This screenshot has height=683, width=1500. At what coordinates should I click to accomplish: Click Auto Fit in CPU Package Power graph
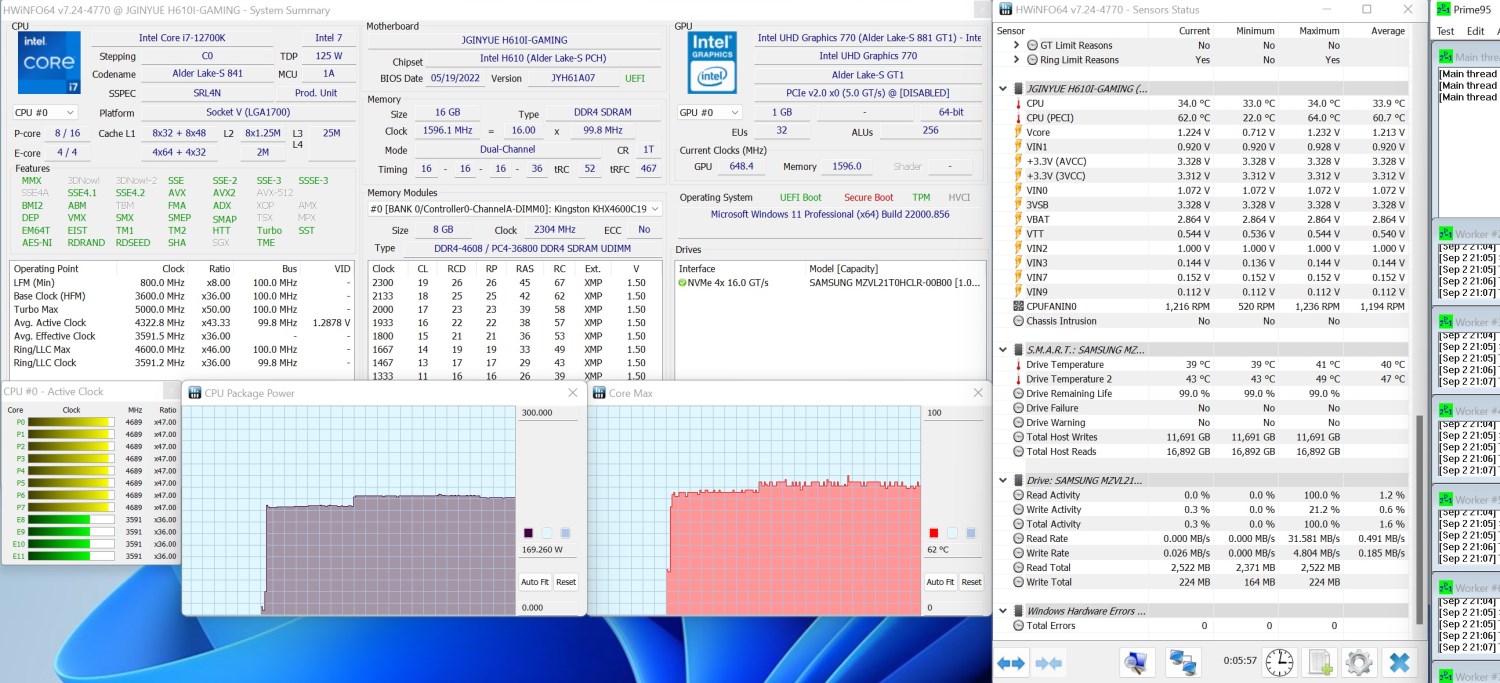[535, 582]
